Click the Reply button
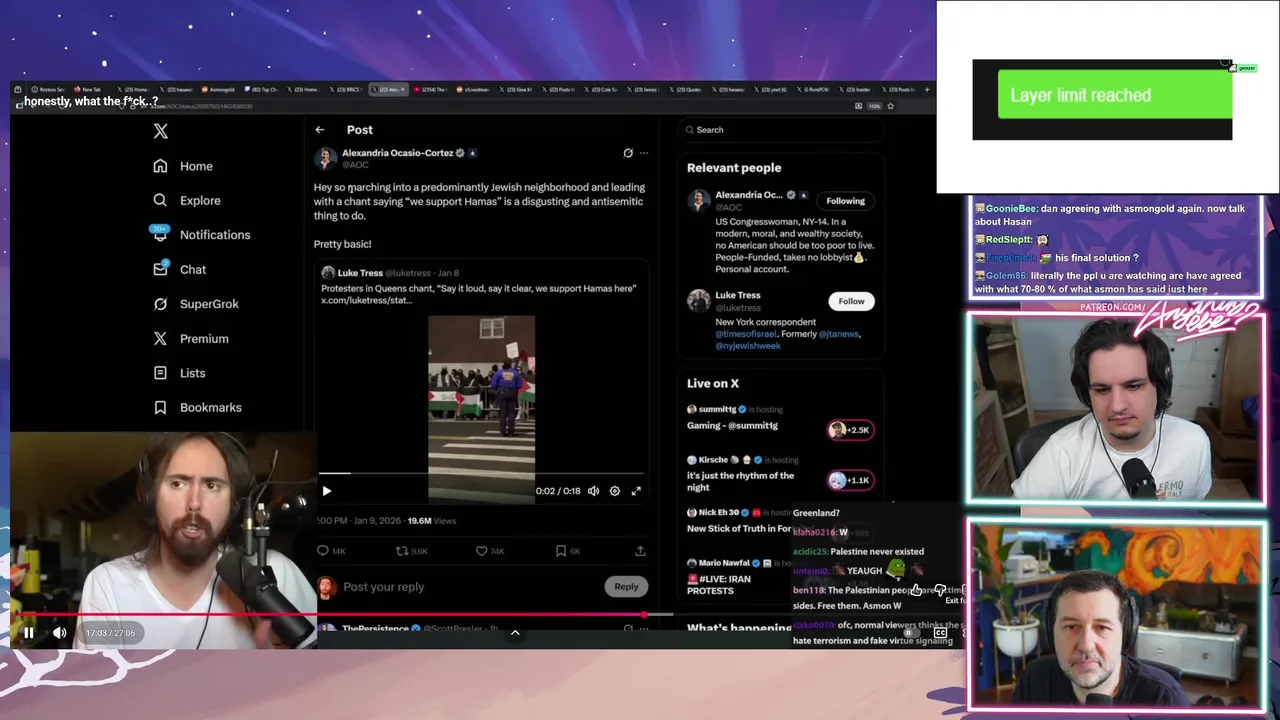 coord(626,587)
